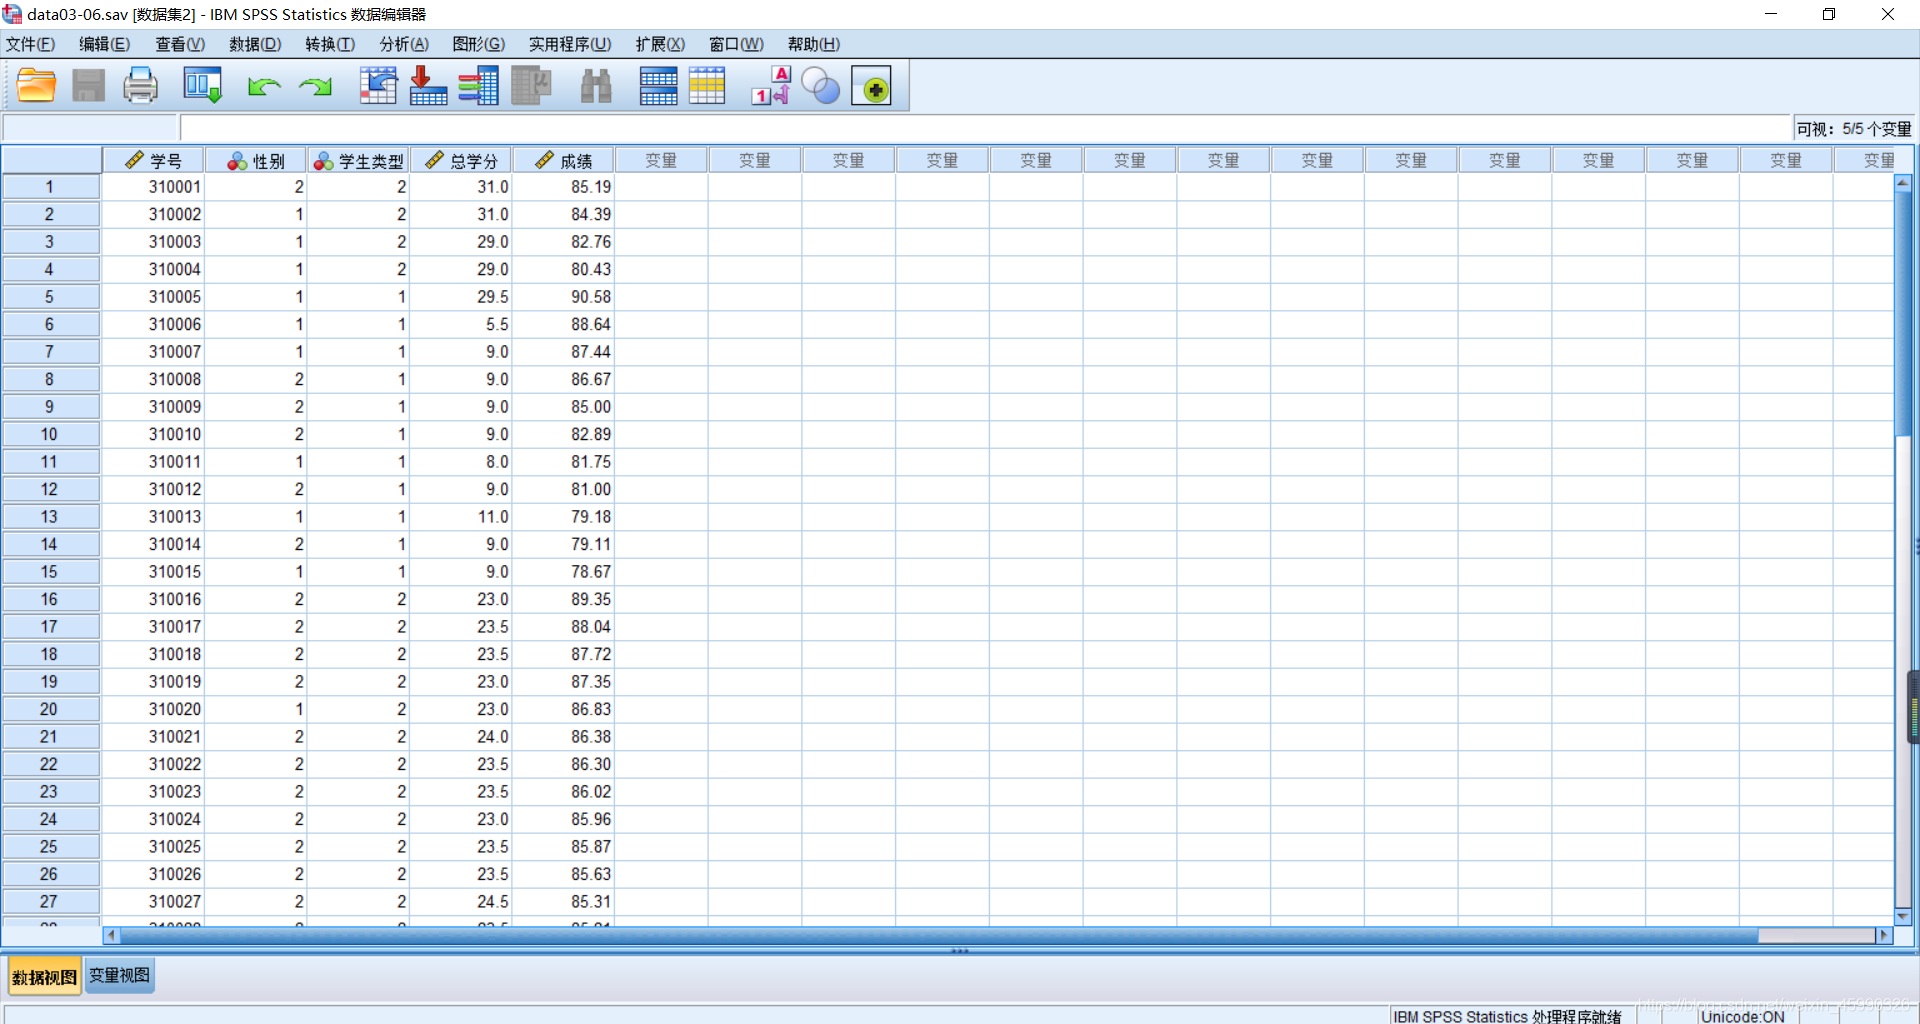Image resolution: width=1920 pixels, height=1024 pixels.
Task: Click 成绩 value 85.19
Action: pos(563,187)
